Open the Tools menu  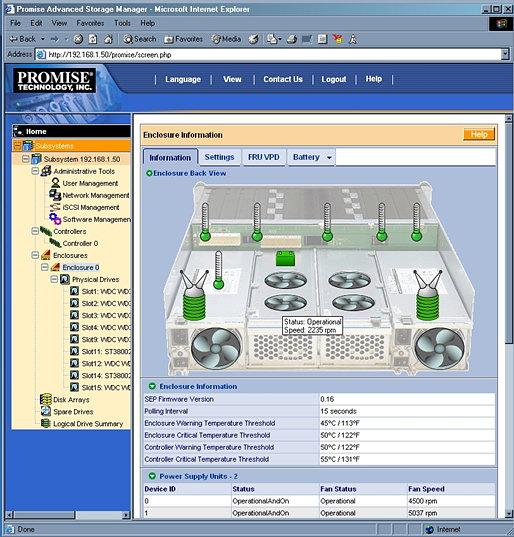(x=122, y=23)
